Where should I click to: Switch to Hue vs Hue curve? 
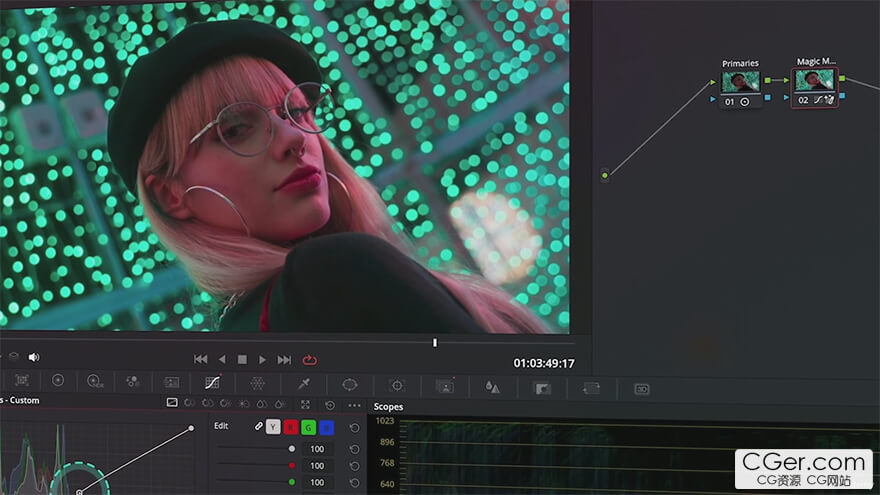point(189,403)
